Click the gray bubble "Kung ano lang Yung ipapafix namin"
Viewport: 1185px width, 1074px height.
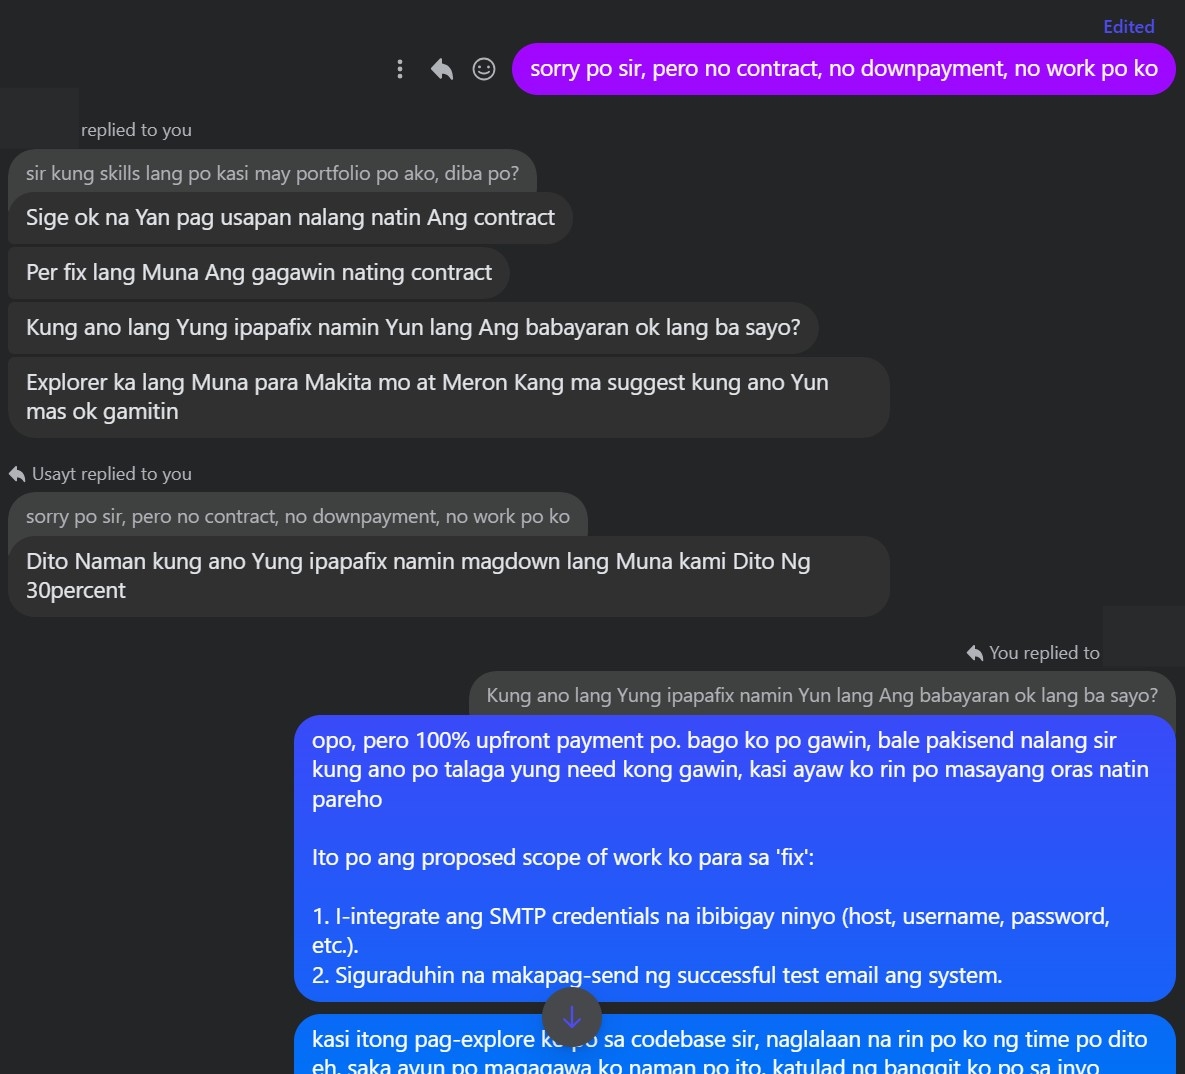coord(412,328)
